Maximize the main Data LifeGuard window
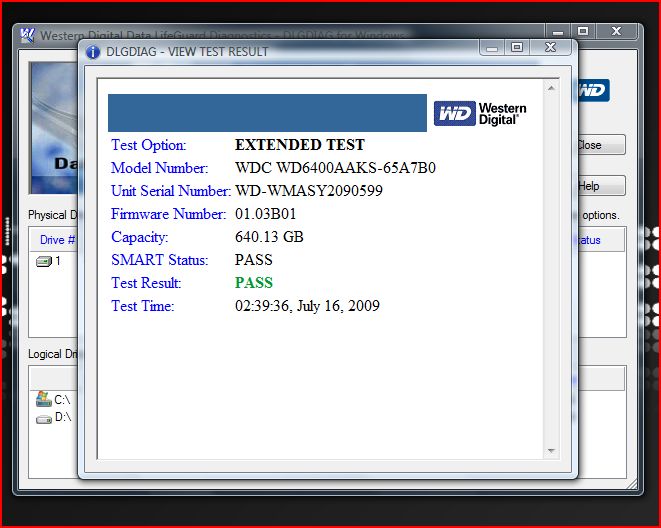This screenshot has height=528, width=661. coord(583,31)
